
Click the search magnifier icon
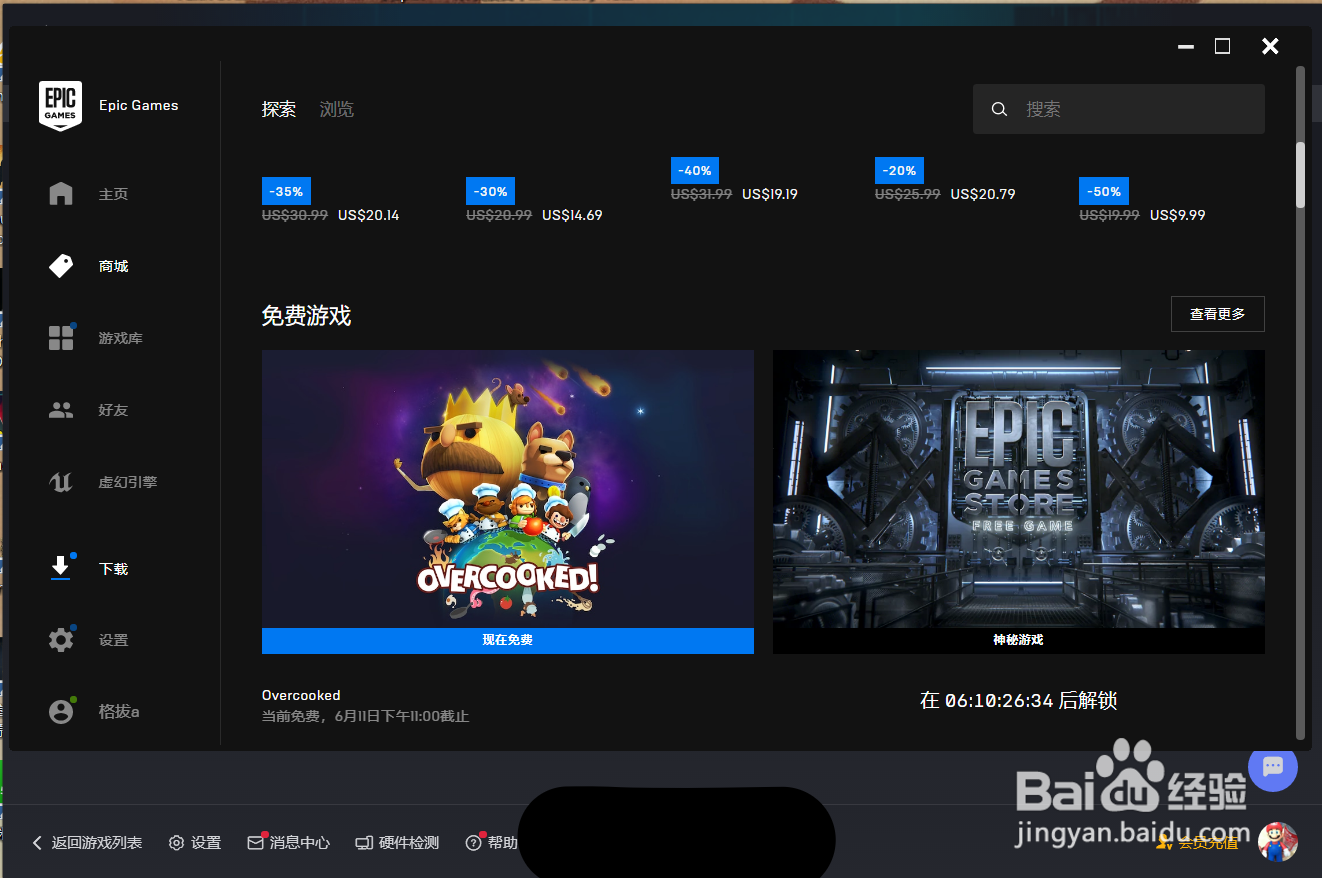point(999,109)
